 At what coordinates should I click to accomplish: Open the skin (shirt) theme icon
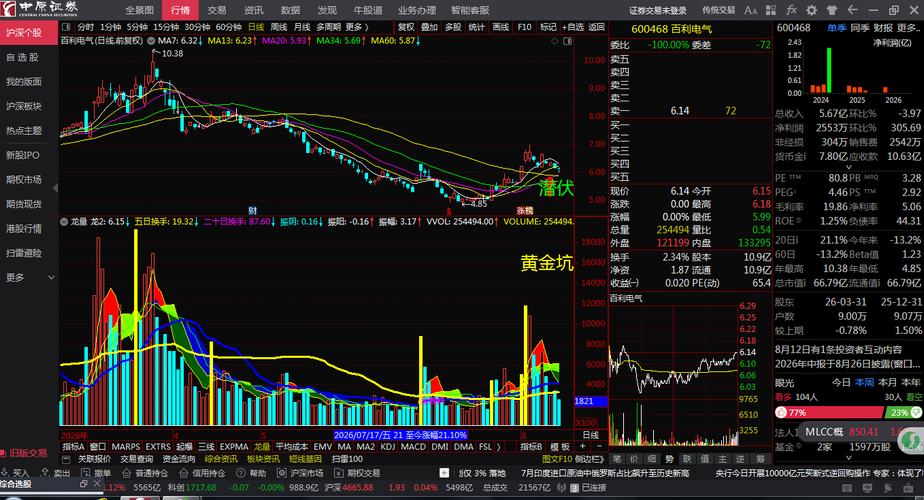pyautogui.click(x=832, y=10)
